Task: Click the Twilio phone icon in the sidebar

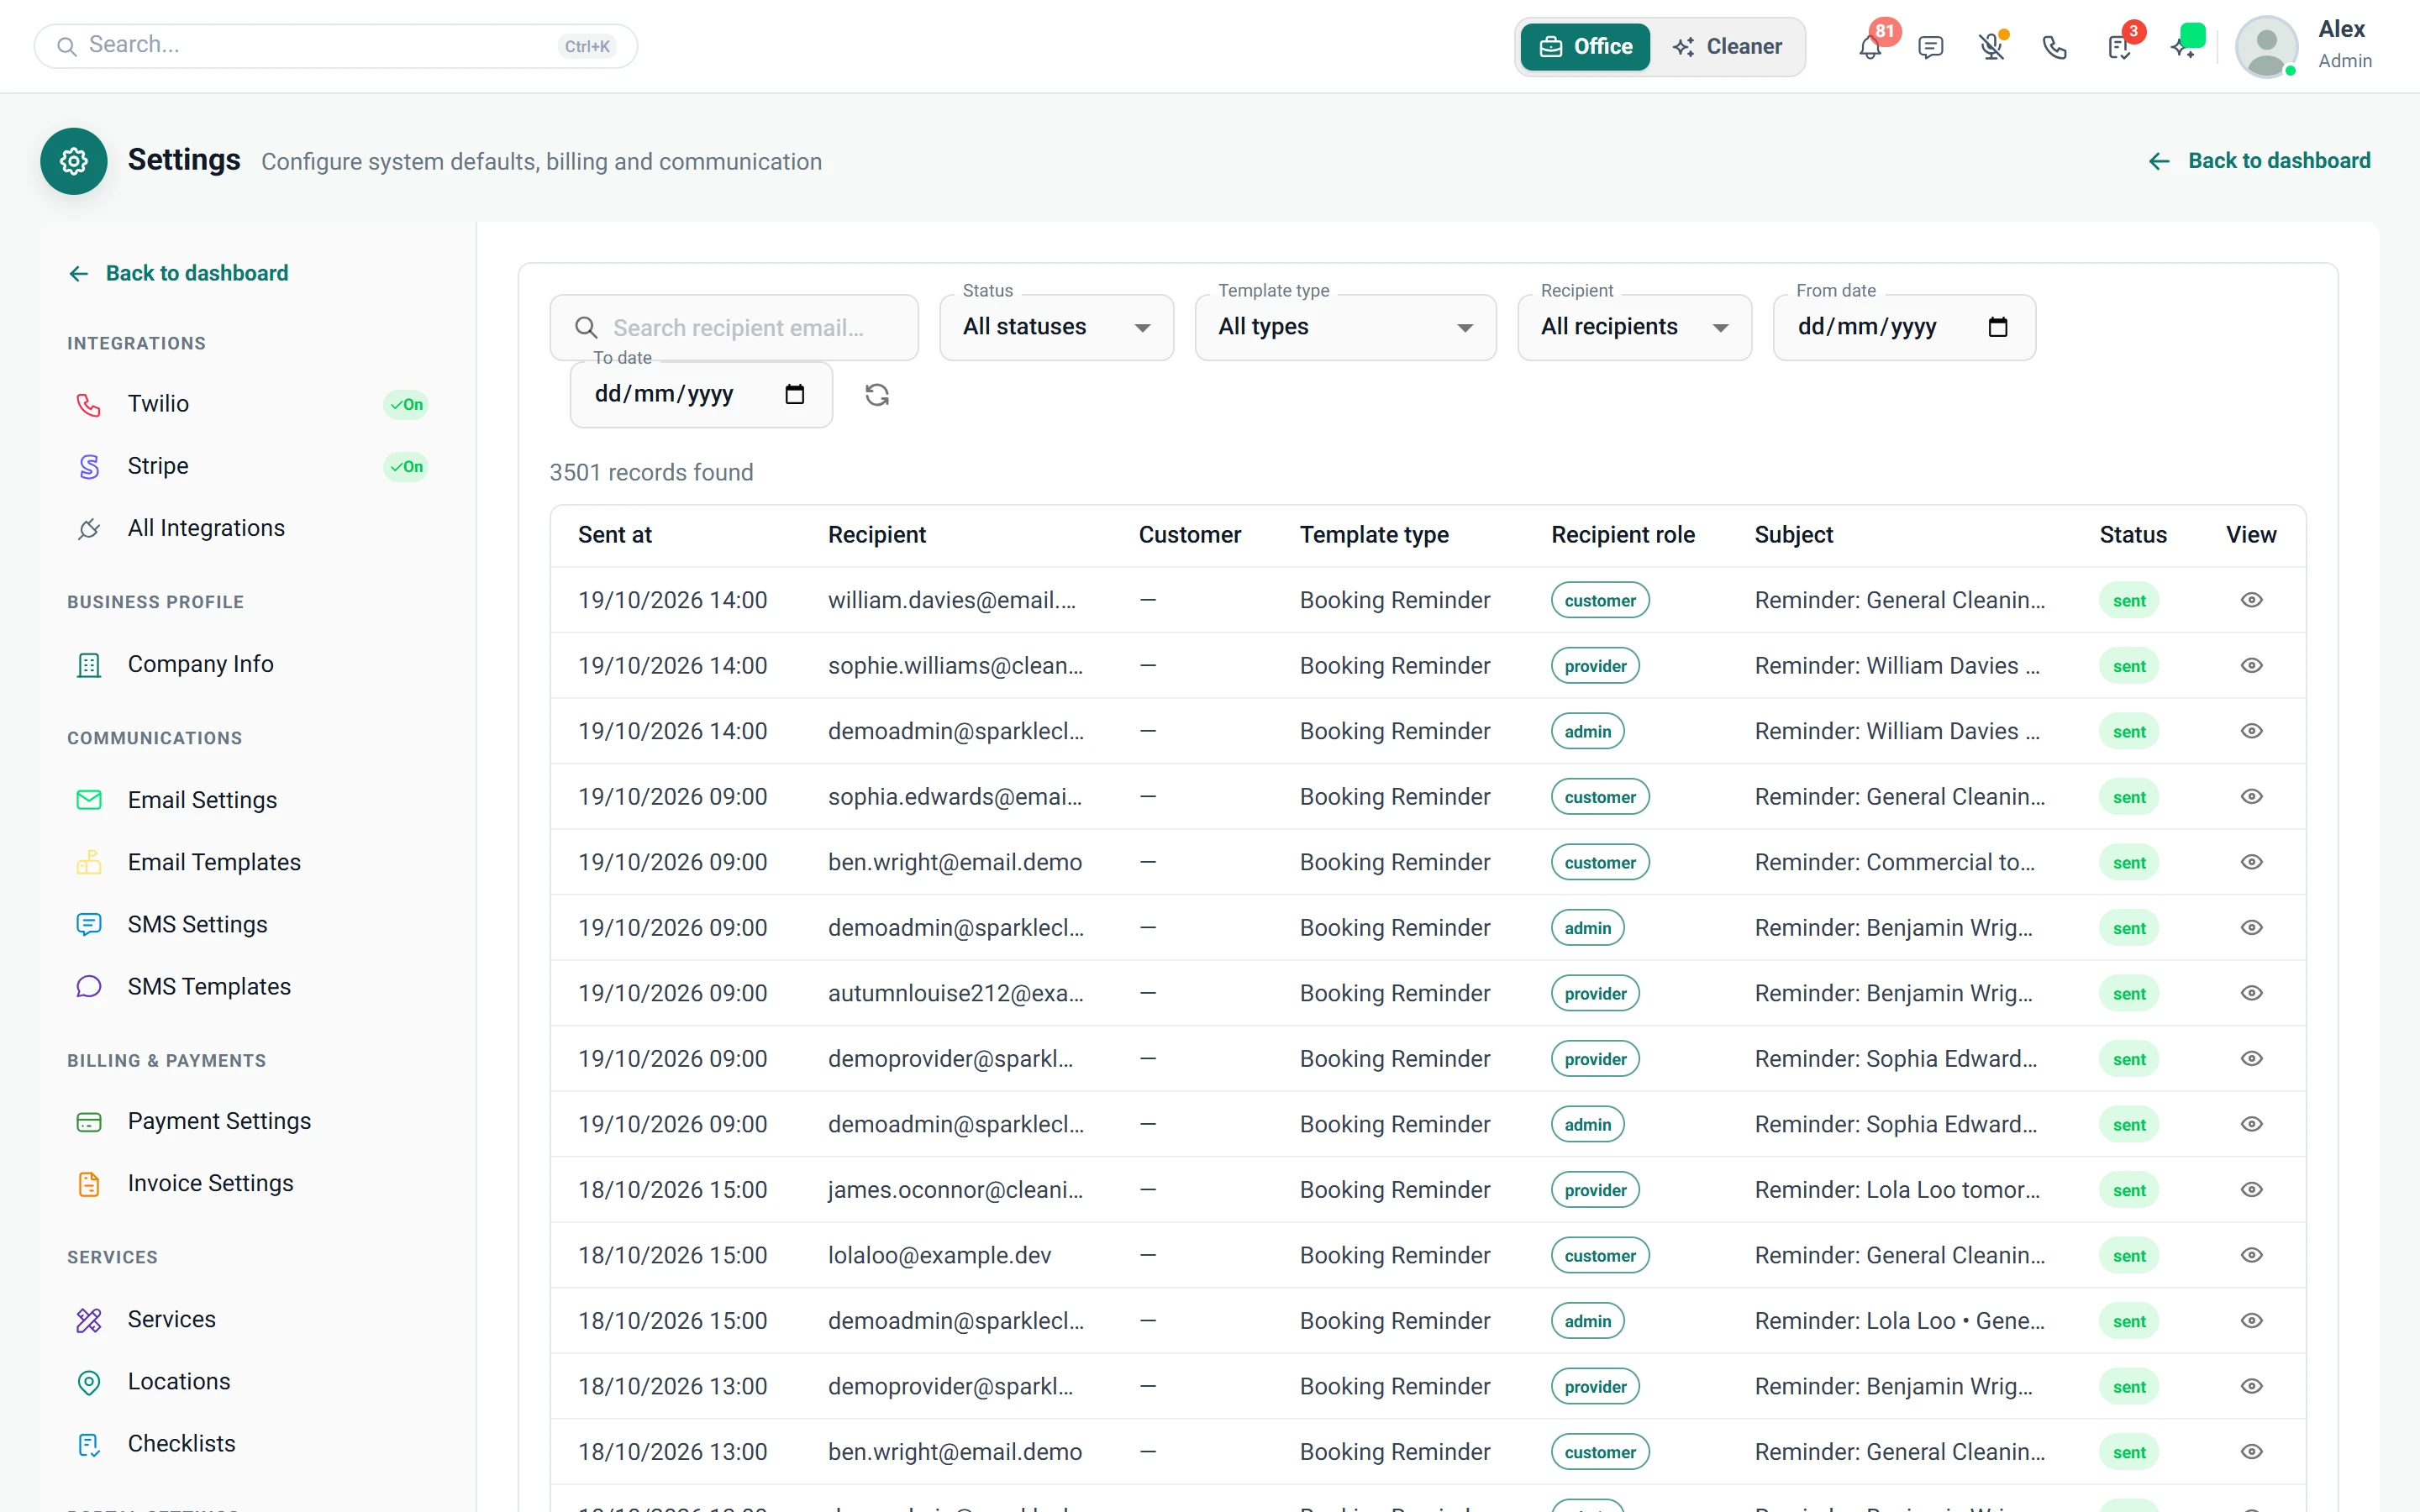Action: 89,404
